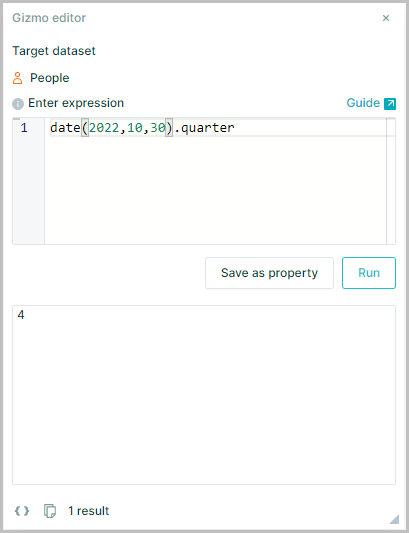The height and width of the screenshot is (533, 409).
Task: Place cursor after .quarter in the expression
Action: coord(235,128)
